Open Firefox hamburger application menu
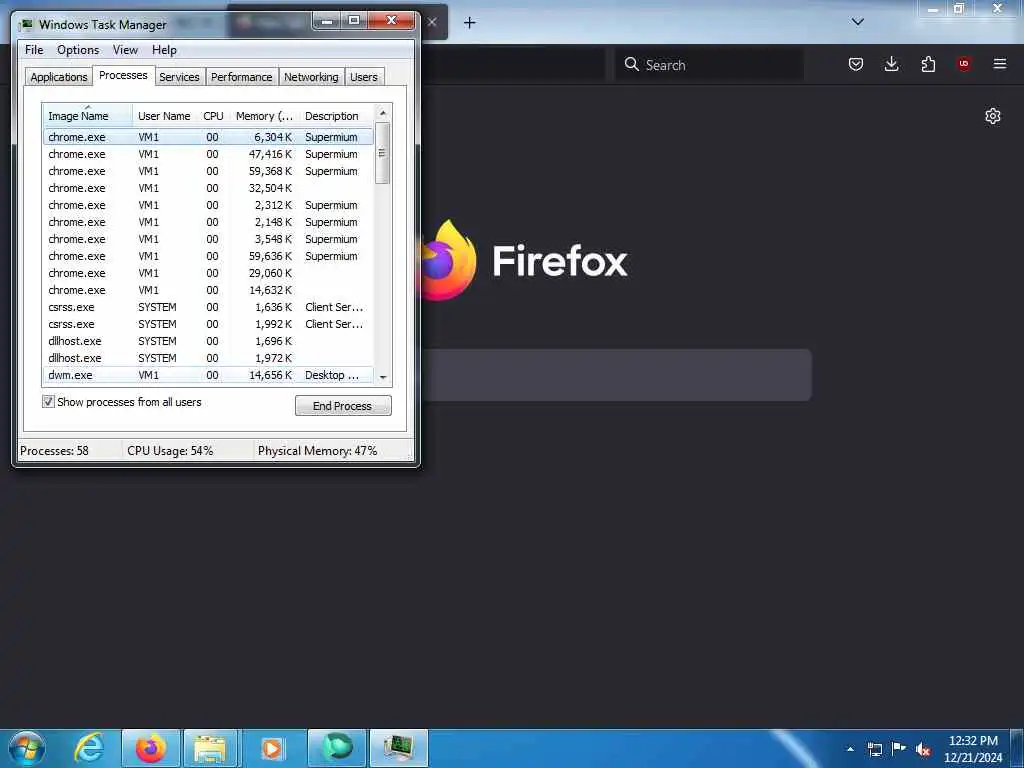This screenshot has width=1024, height=768. click(999, 64)
